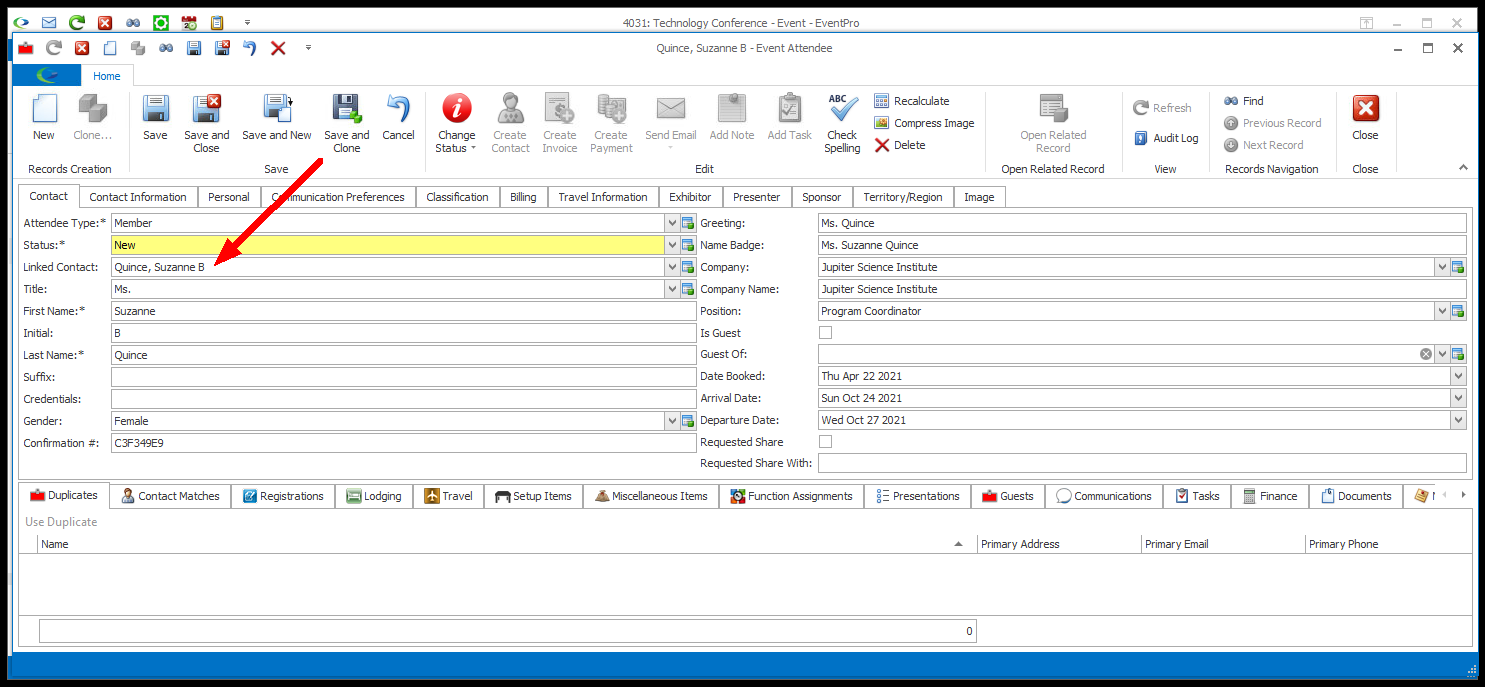Collapse the ribbon with the chevron
Viewport: 1485px width, 687px height.
(1463, 168)
